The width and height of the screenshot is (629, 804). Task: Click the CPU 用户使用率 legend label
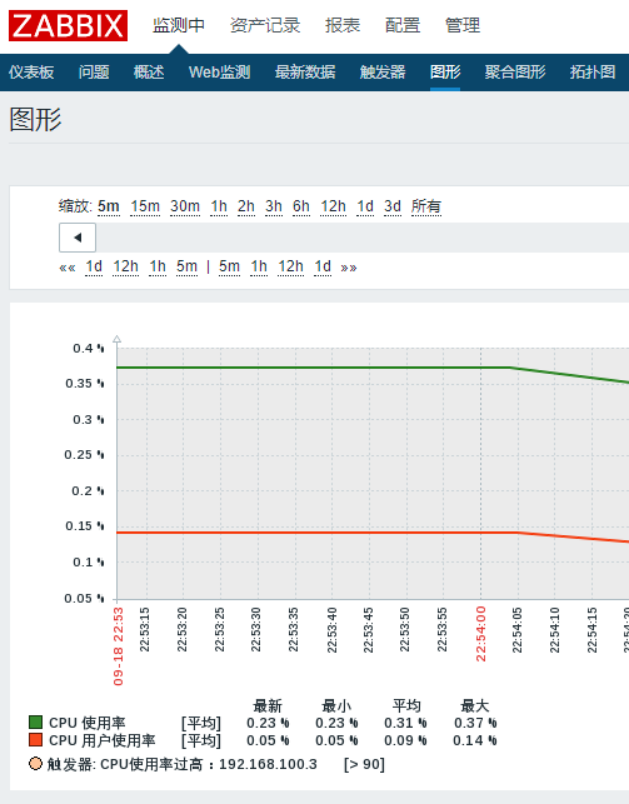[102, 740]
